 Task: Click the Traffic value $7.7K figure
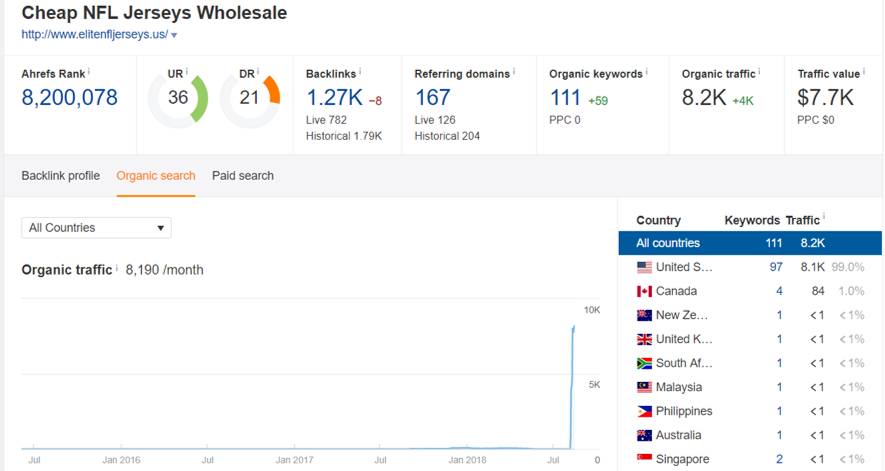(825, 98)
